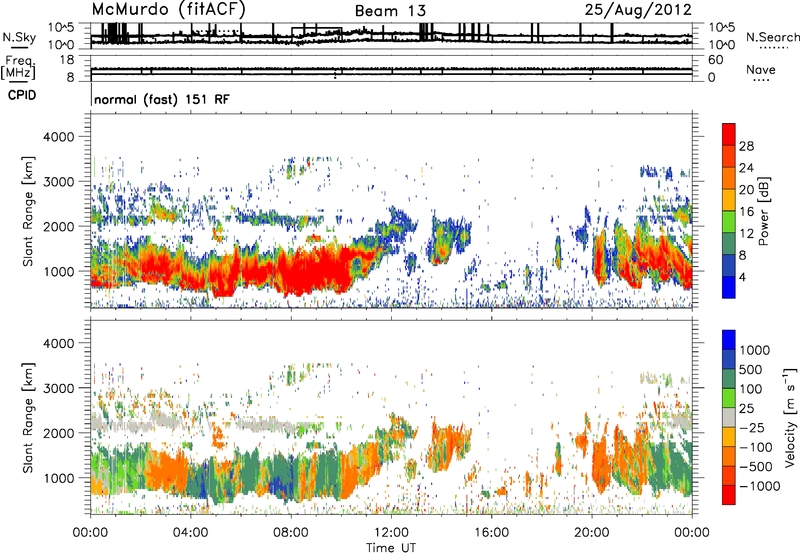Select the Power [dB] colorbar title
800x554 pixels.
coord(764,211)
